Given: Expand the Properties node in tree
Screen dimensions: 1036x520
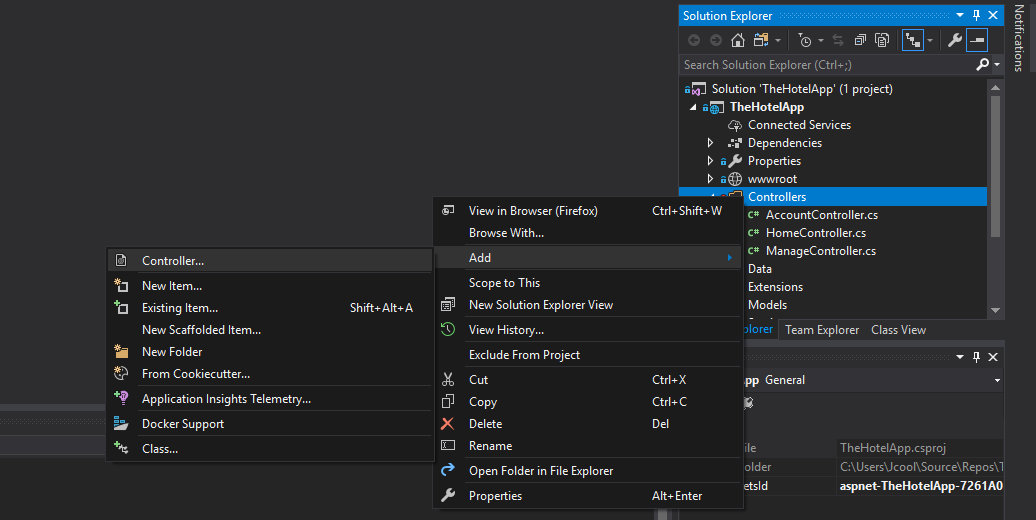Looking at the screenshot, I should pos(710,161).
